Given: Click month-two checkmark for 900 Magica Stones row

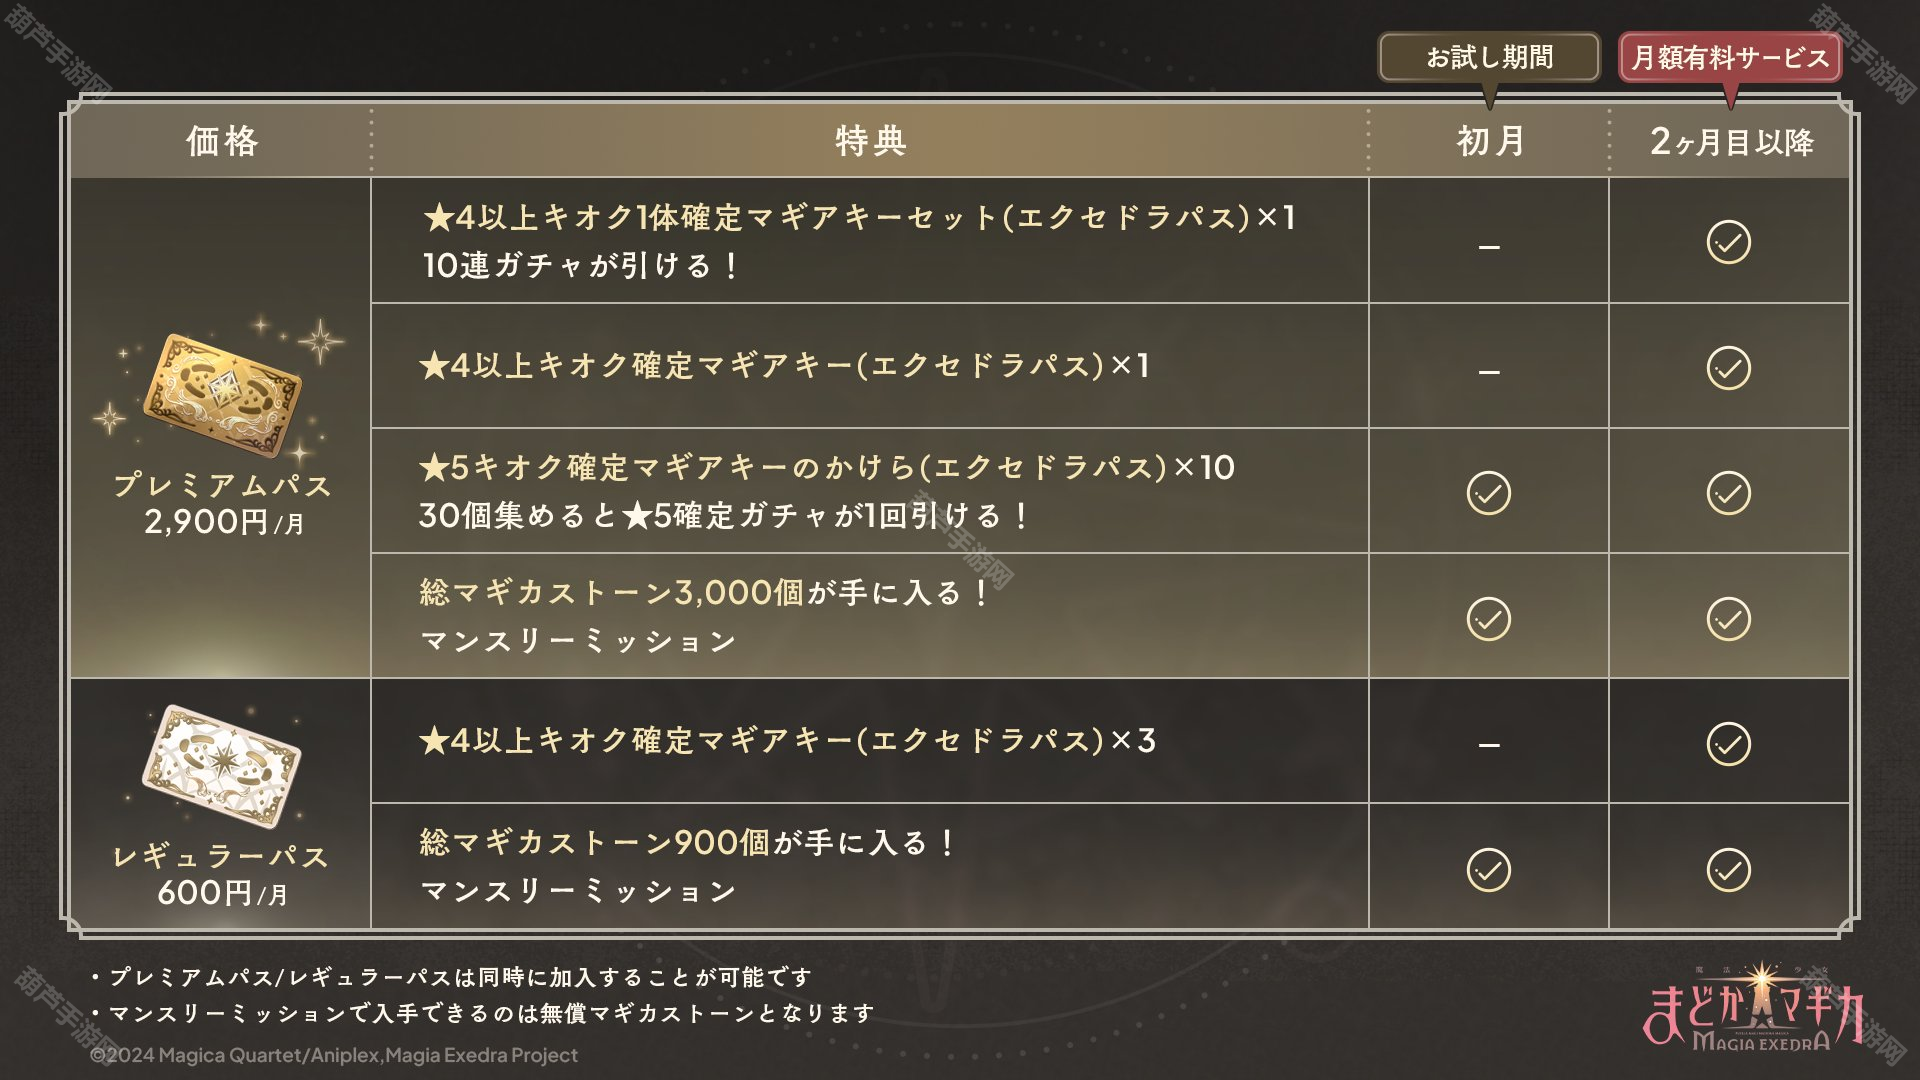Looking at the screenshot, I should click(1728, 870).
